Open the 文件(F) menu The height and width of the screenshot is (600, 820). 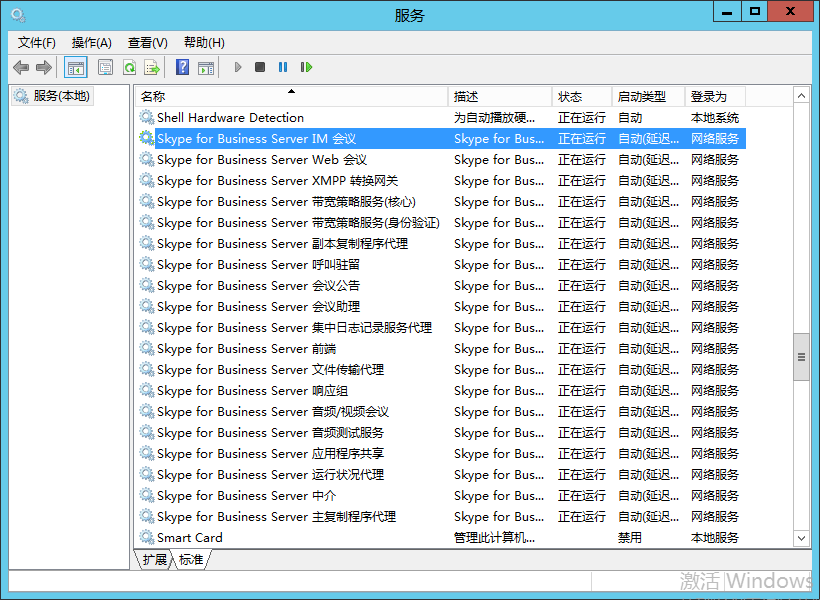37,43
